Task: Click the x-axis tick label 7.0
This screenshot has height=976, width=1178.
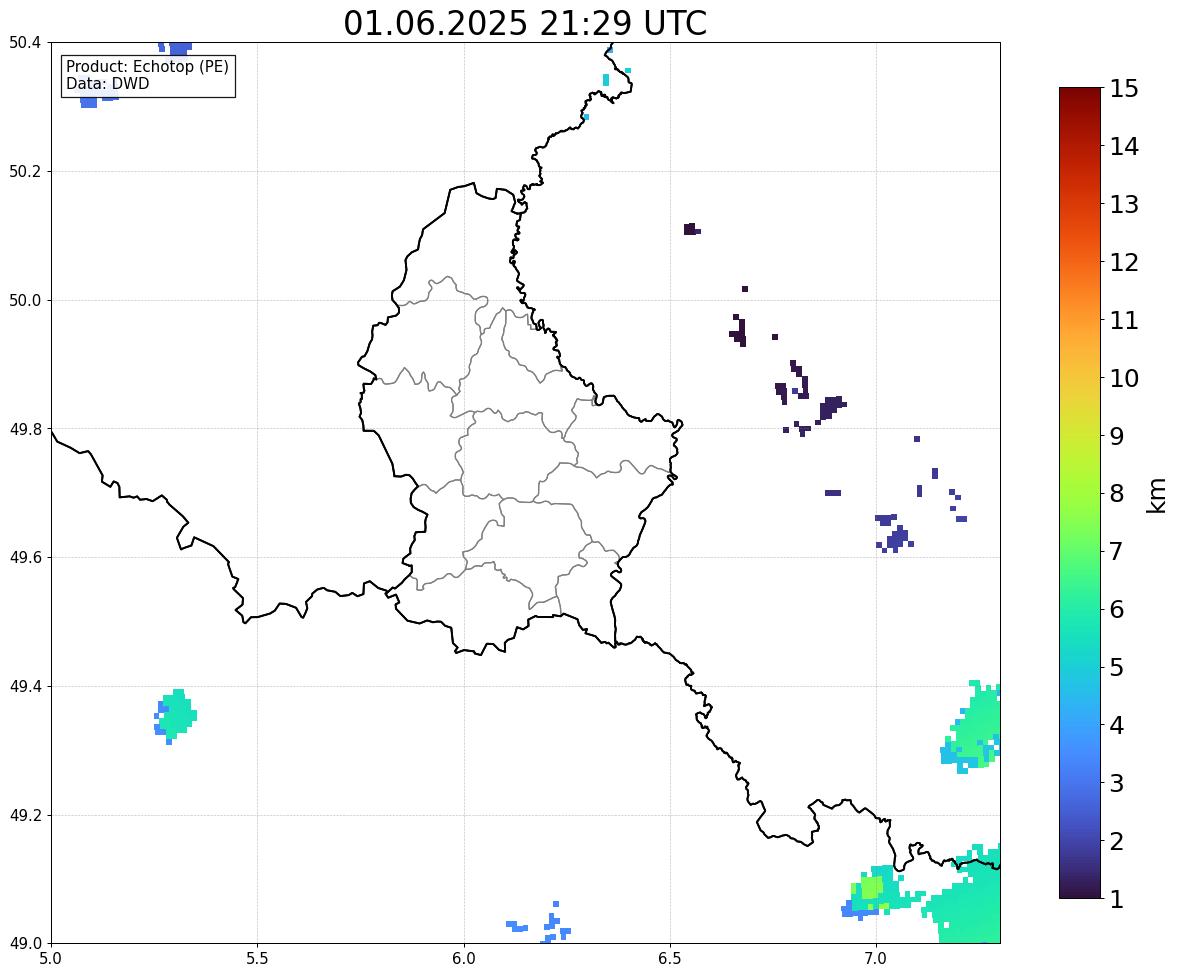Action: pos(876,959)
